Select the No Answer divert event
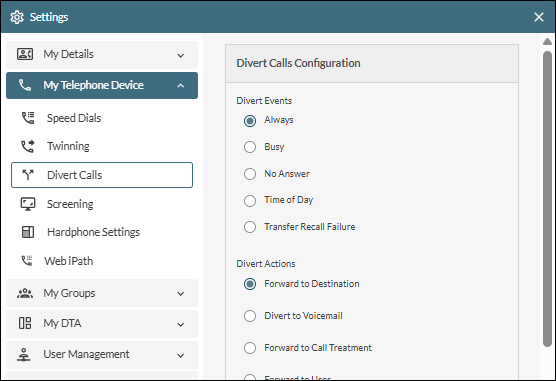 pyautogui.click(x=250, y=174)
